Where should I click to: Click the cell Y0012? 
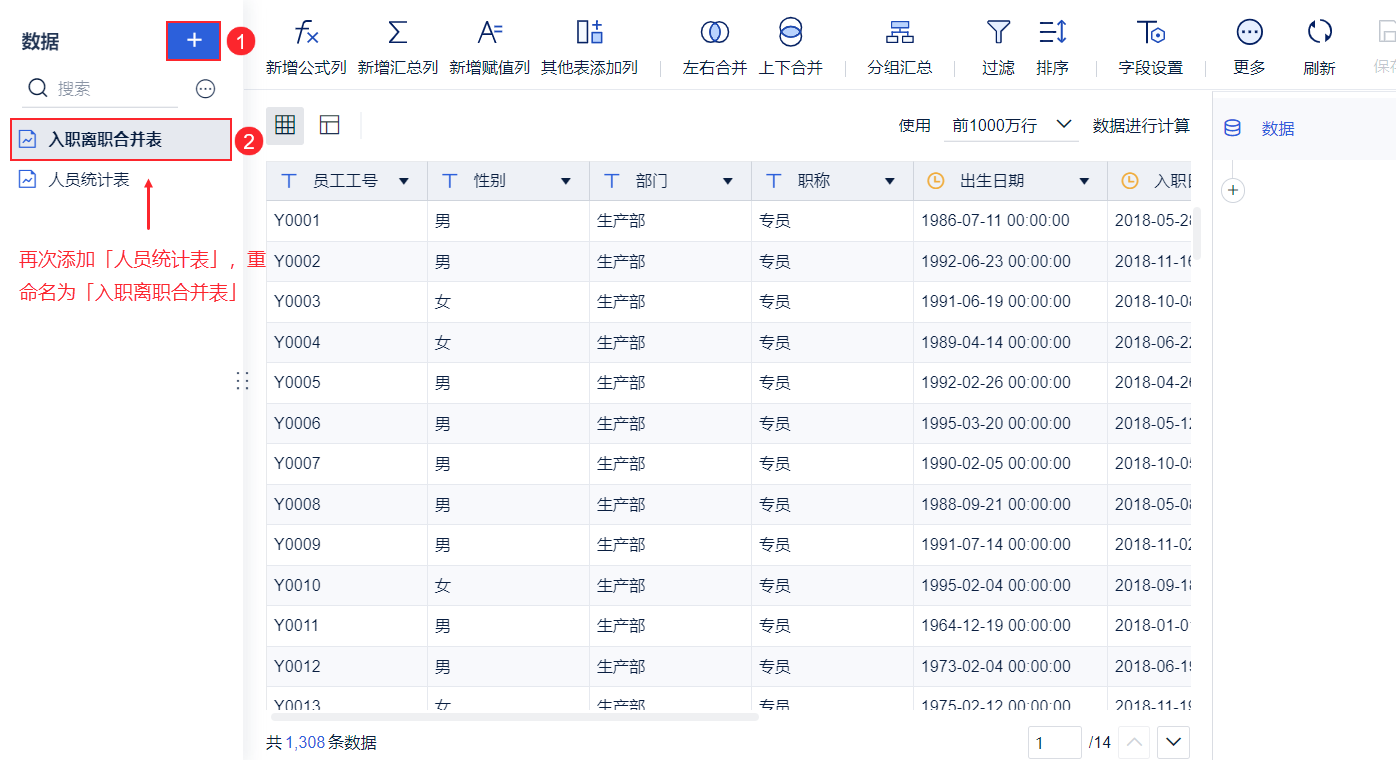pyautogui.click(x=347, y=667)
